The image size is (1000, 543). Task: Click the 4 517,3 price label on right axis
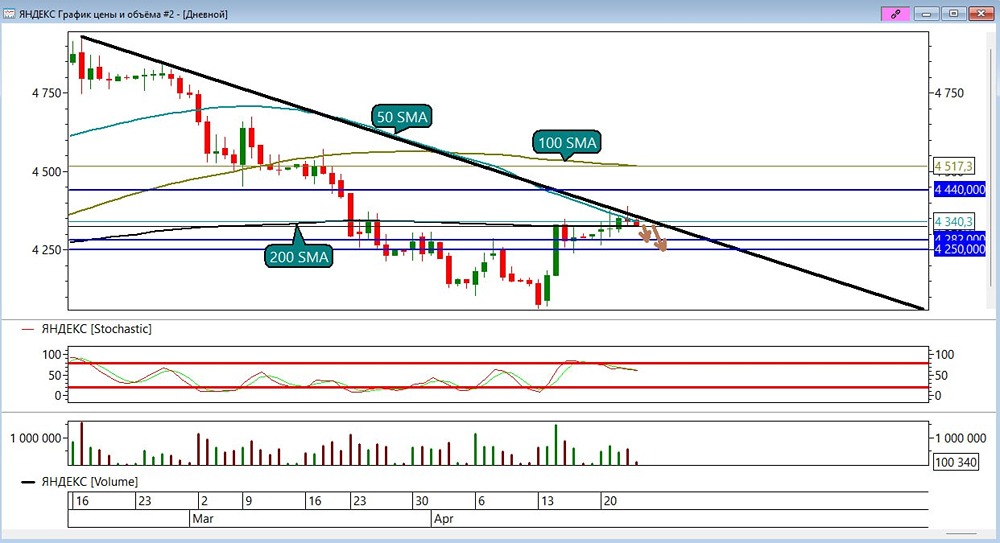click(x=953, y=167)
